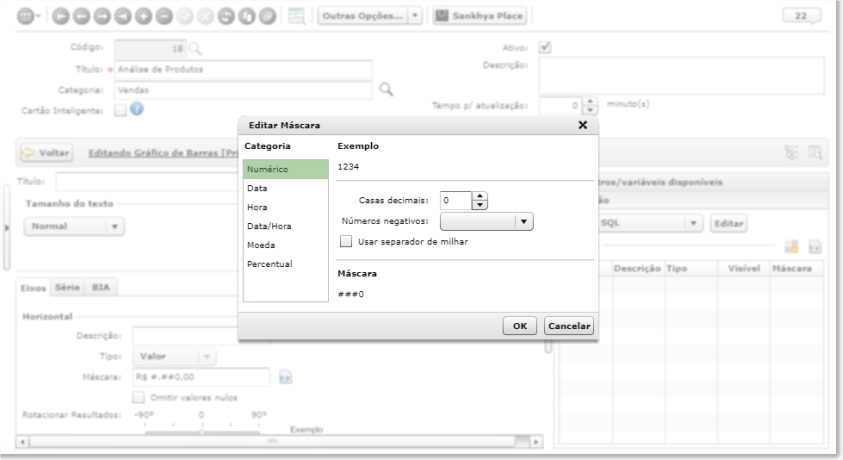Screen dimensions: 843x460
Task: Expand the collapsed left side panel arrow
Action: [x=7, y=228]
